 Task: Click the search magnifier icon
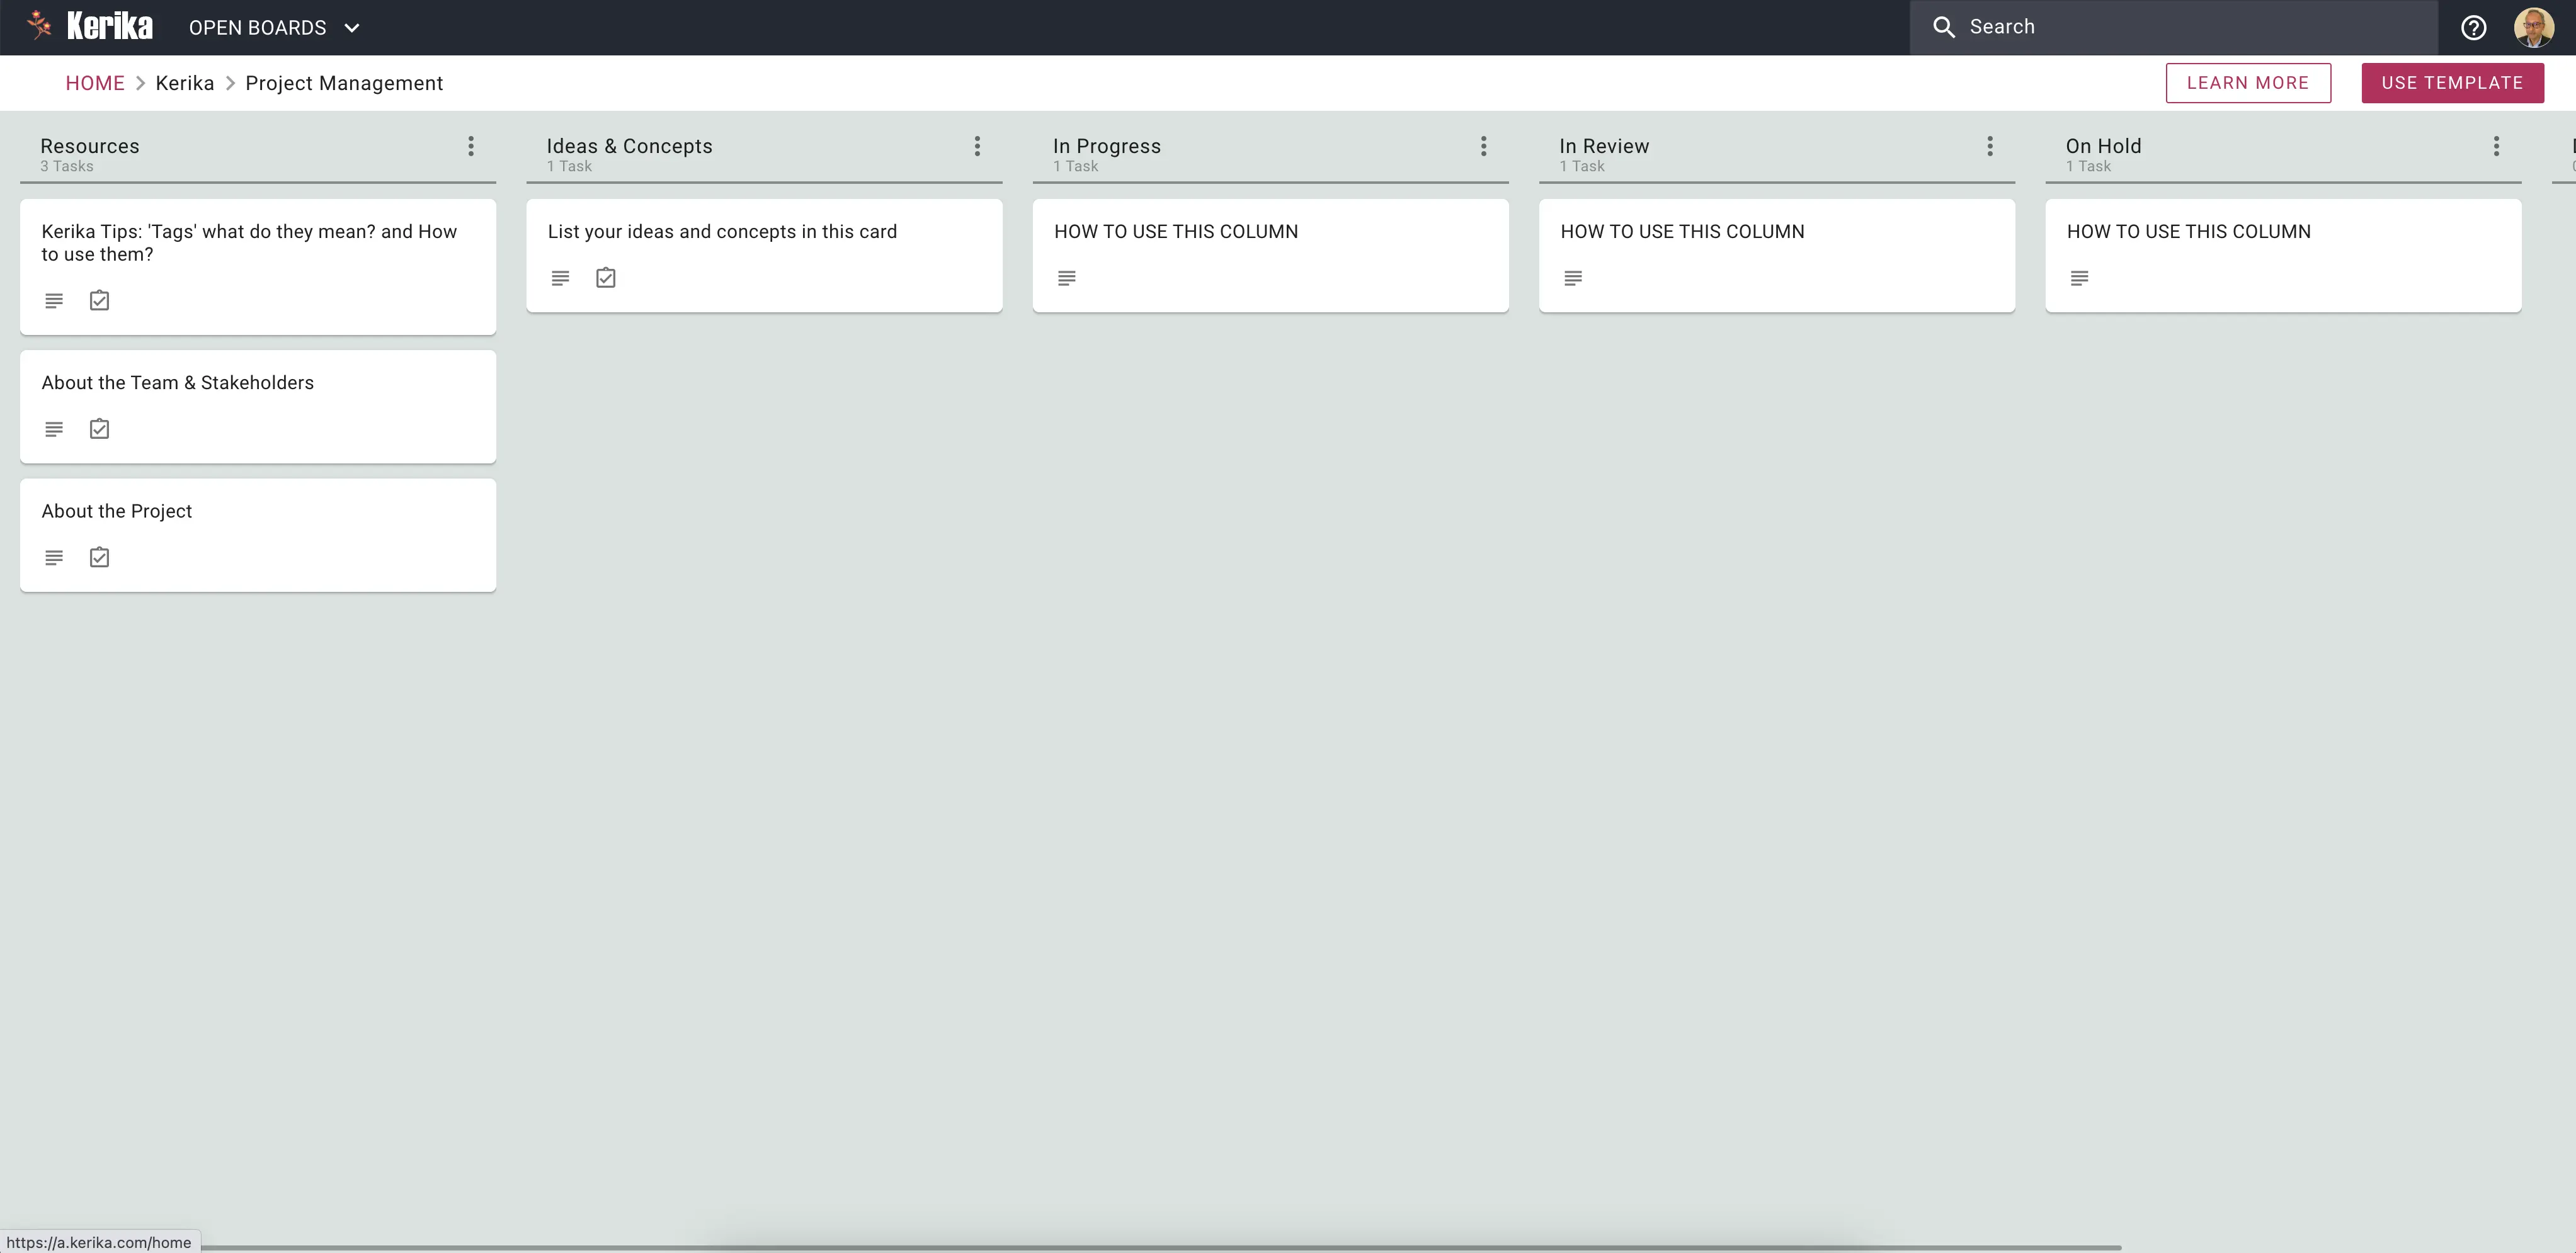point(1943,27)
